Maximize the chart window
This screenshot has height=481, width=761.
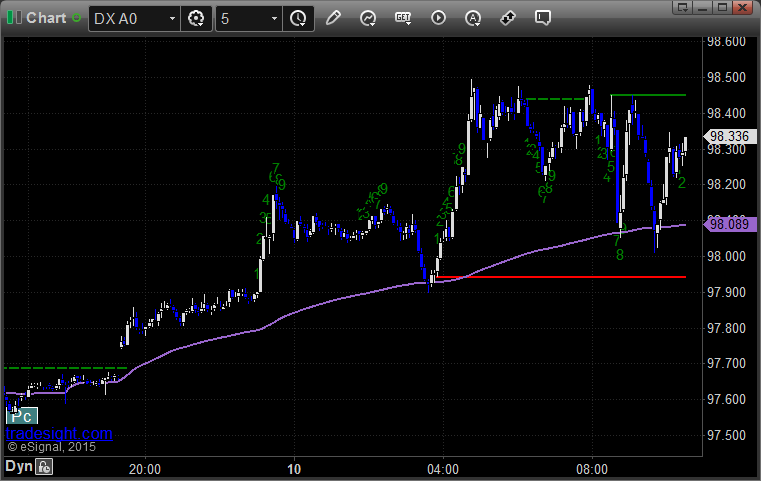(722, 7)
